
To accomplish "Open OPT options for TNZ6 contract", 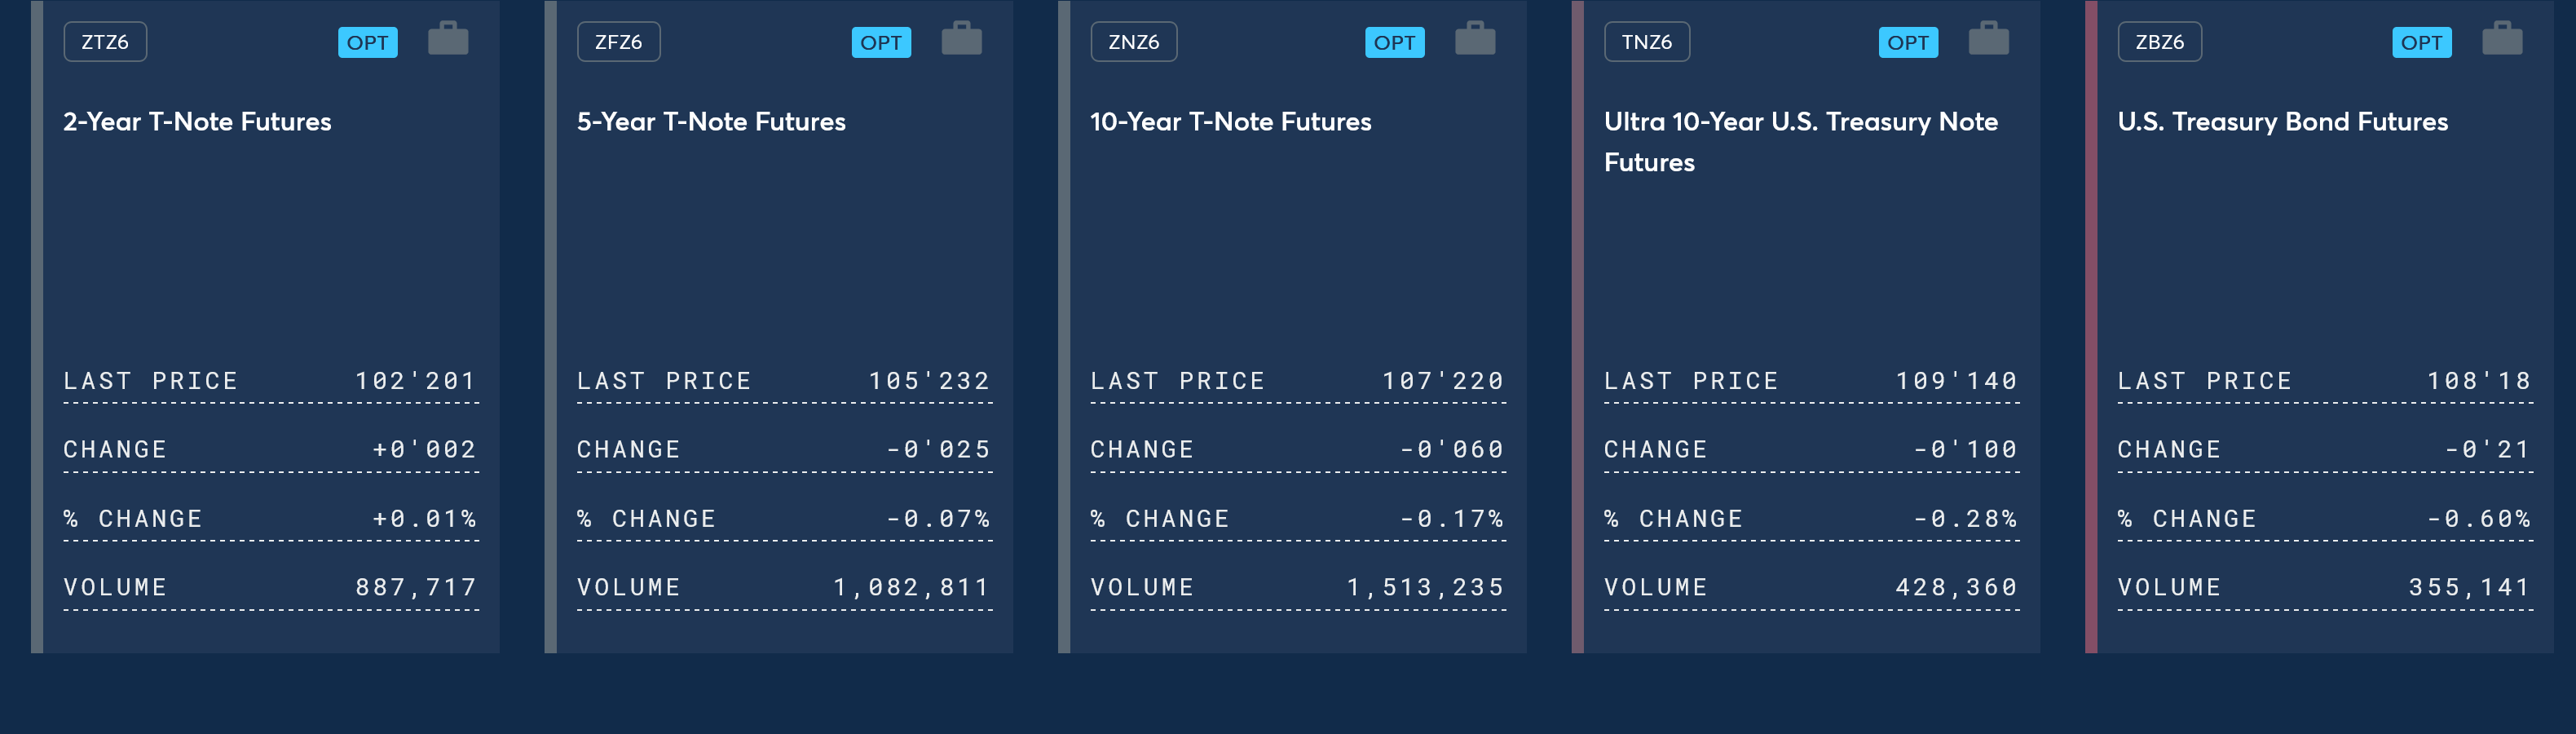I will pyautogui.click(x=1908, y=42).
